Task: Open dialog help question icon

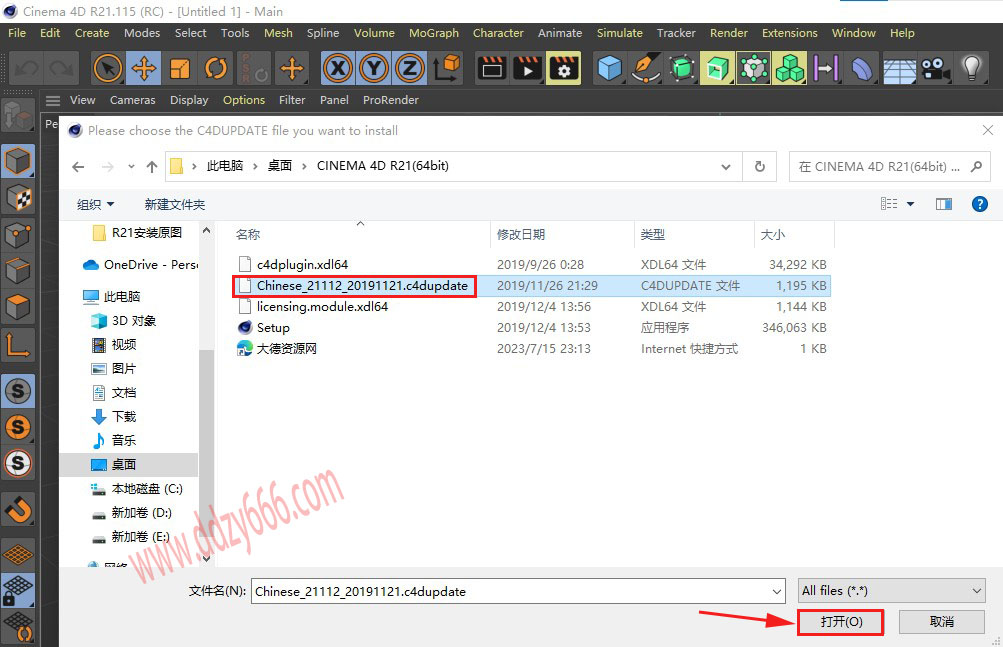Action: tap(979, 204)
